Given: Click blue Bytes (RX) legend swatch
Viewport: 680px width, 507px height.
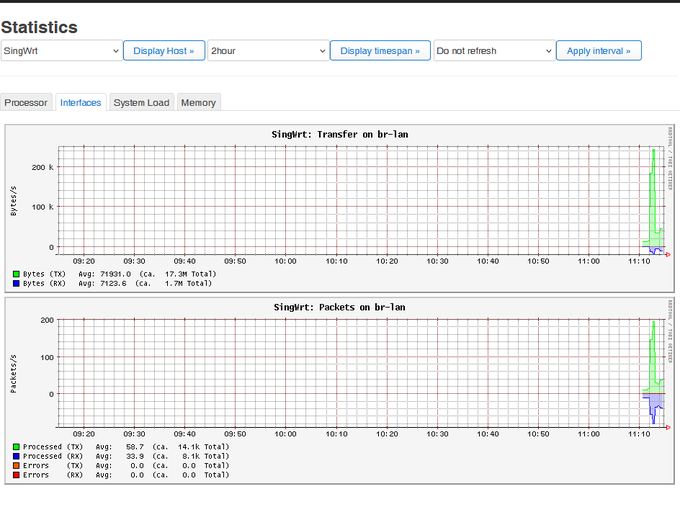Looking at the screenshot, I should 16,283.
